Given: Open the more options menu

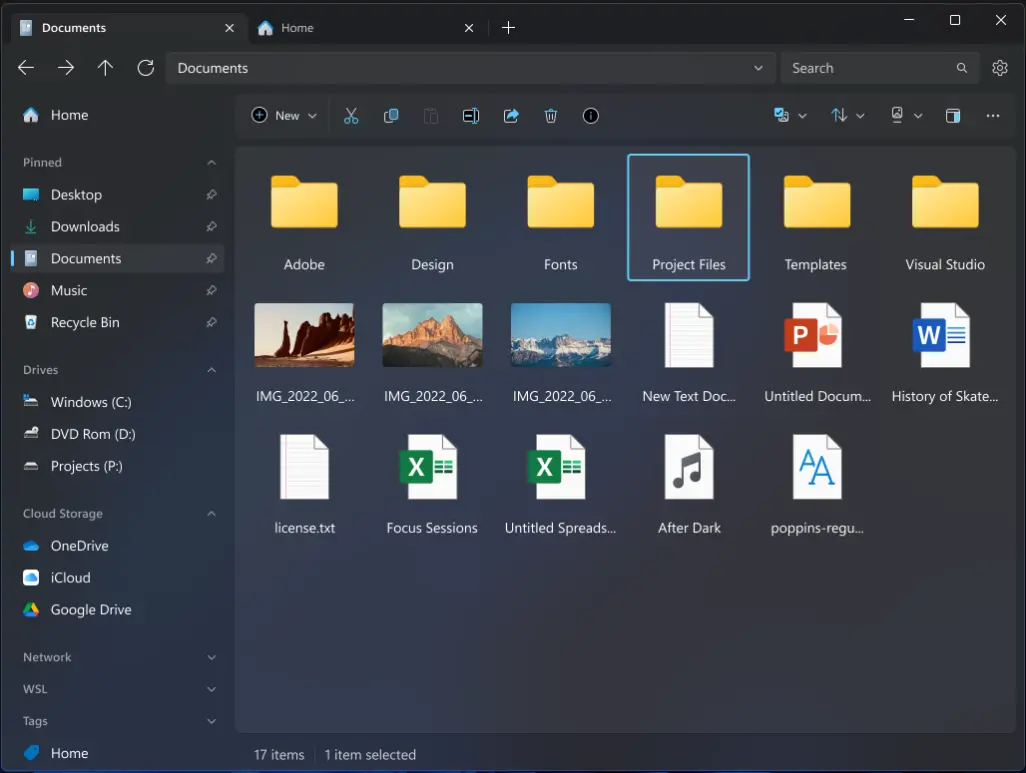Looking at the screenshot, I should pyautogui.click(x=992, y=115).
